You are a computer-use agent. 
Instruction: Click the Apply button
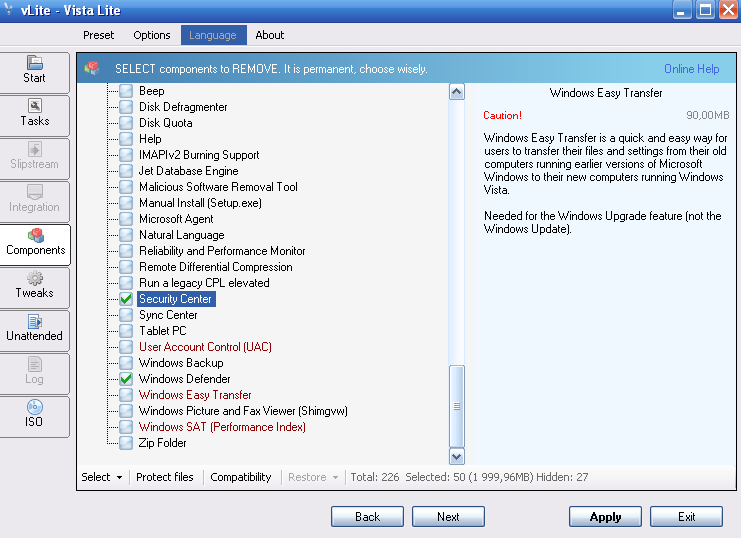pos(605,516)
